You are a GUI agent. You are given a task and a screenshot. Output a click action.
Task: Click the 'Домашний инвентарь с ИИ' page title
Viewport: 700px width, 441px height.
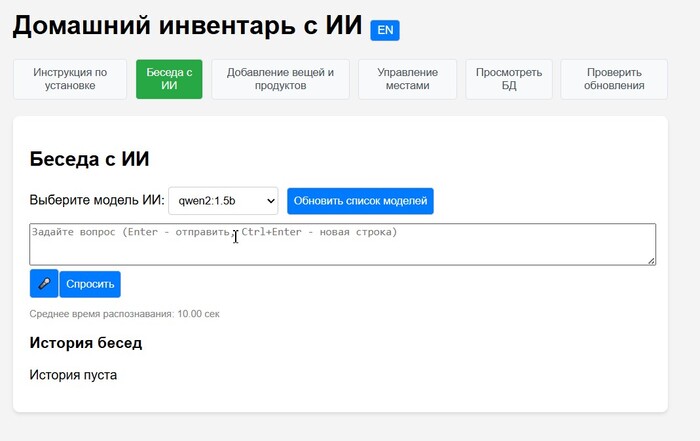pyautogui.click(x=187, y=27)
